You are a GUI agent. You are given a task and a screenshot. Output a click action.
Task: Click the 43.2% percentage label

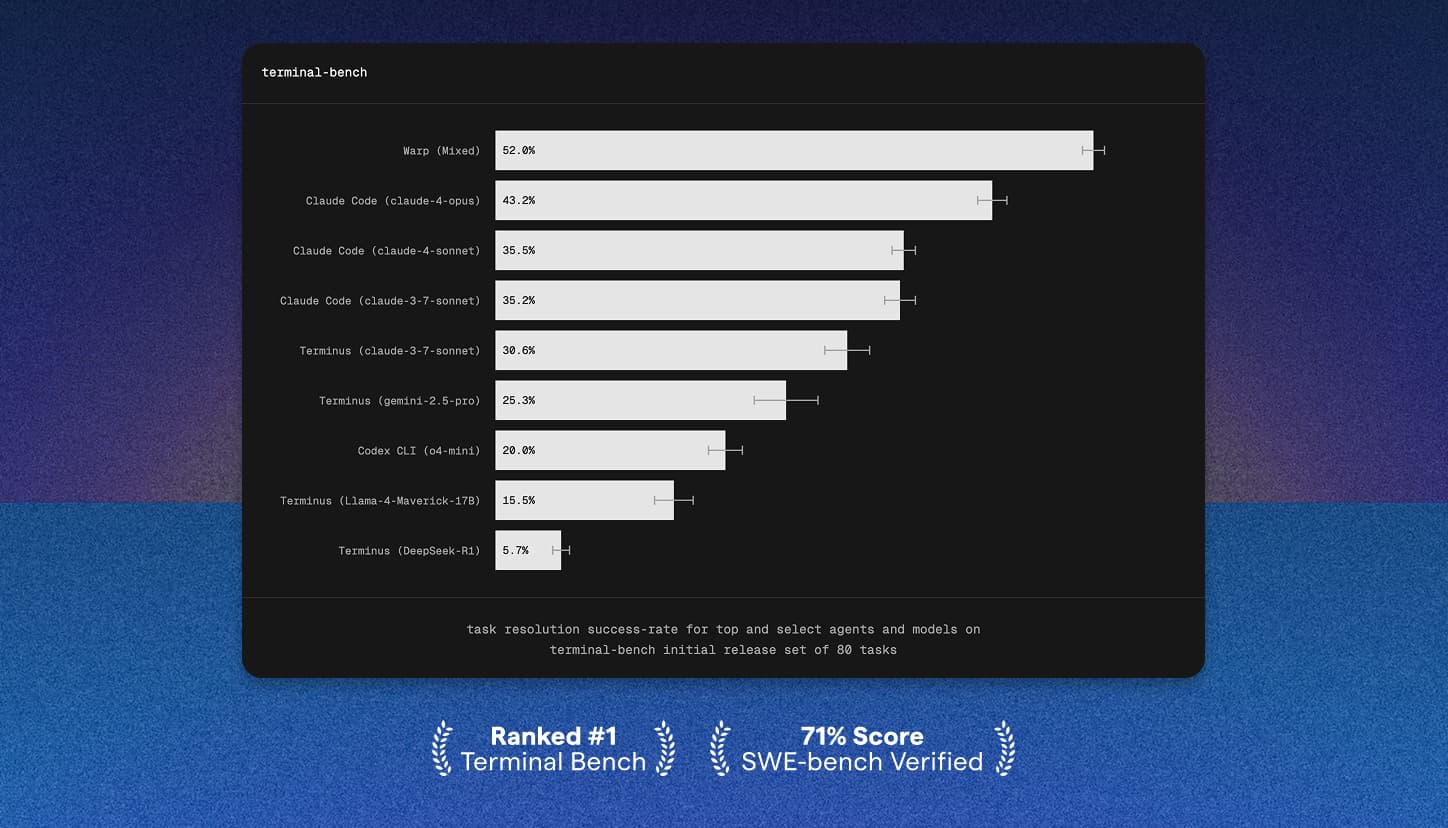(517, 200)
